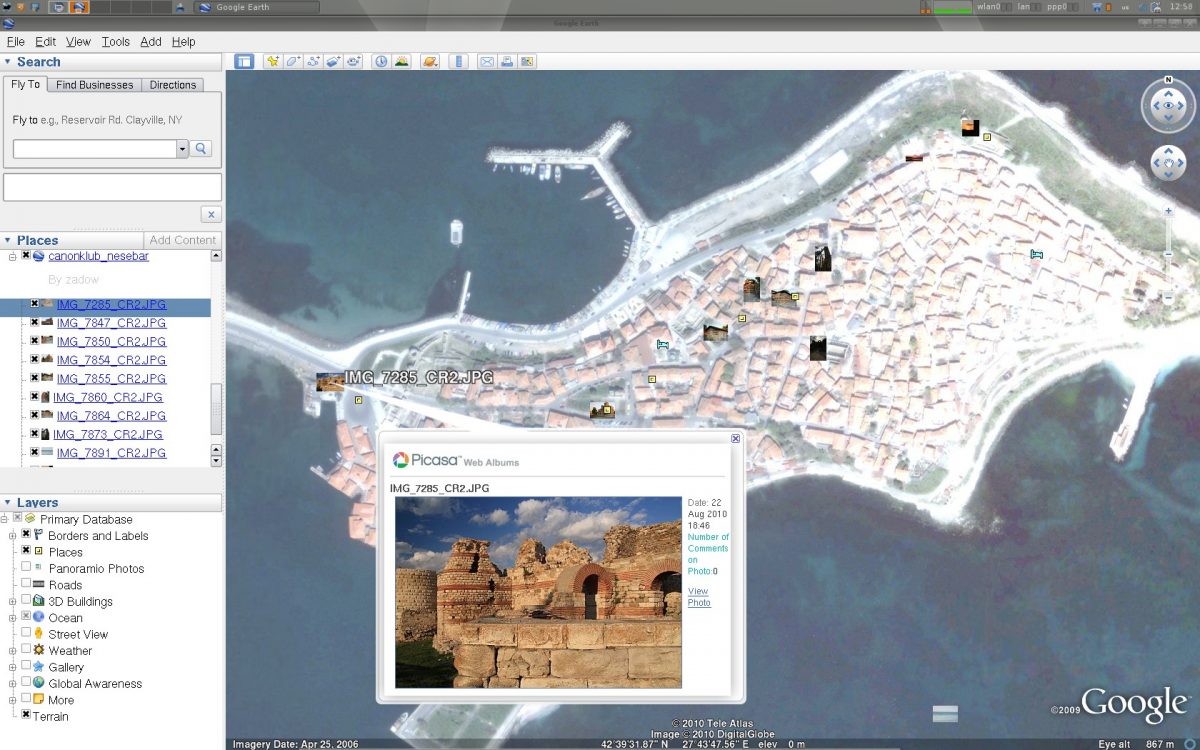Collapse the Places panel
1200x750 pixels.
click(x=8, y=240)
